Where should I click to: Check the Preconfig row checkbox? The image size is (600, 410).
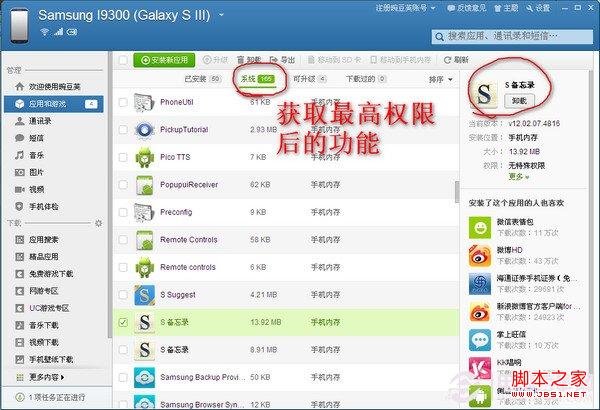point(123,212)
